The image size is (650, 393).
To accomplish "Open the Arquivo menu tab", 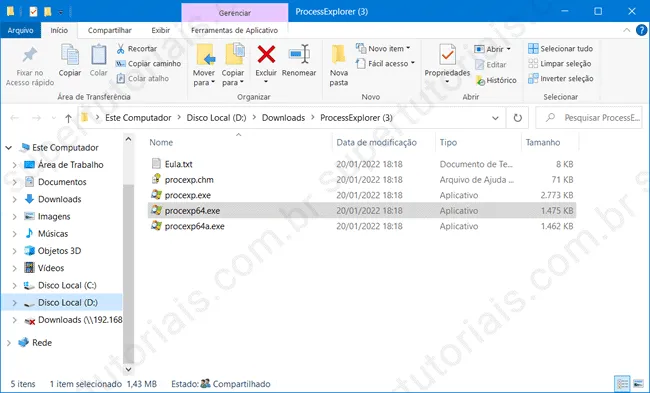I will [20, 30].
